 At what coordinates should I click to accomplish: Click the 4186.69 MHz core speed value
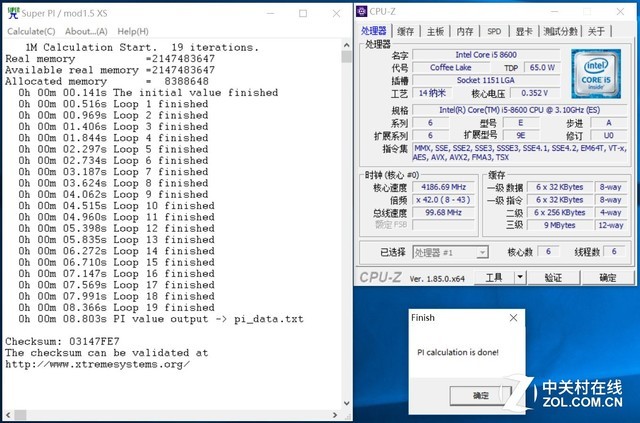444,187
